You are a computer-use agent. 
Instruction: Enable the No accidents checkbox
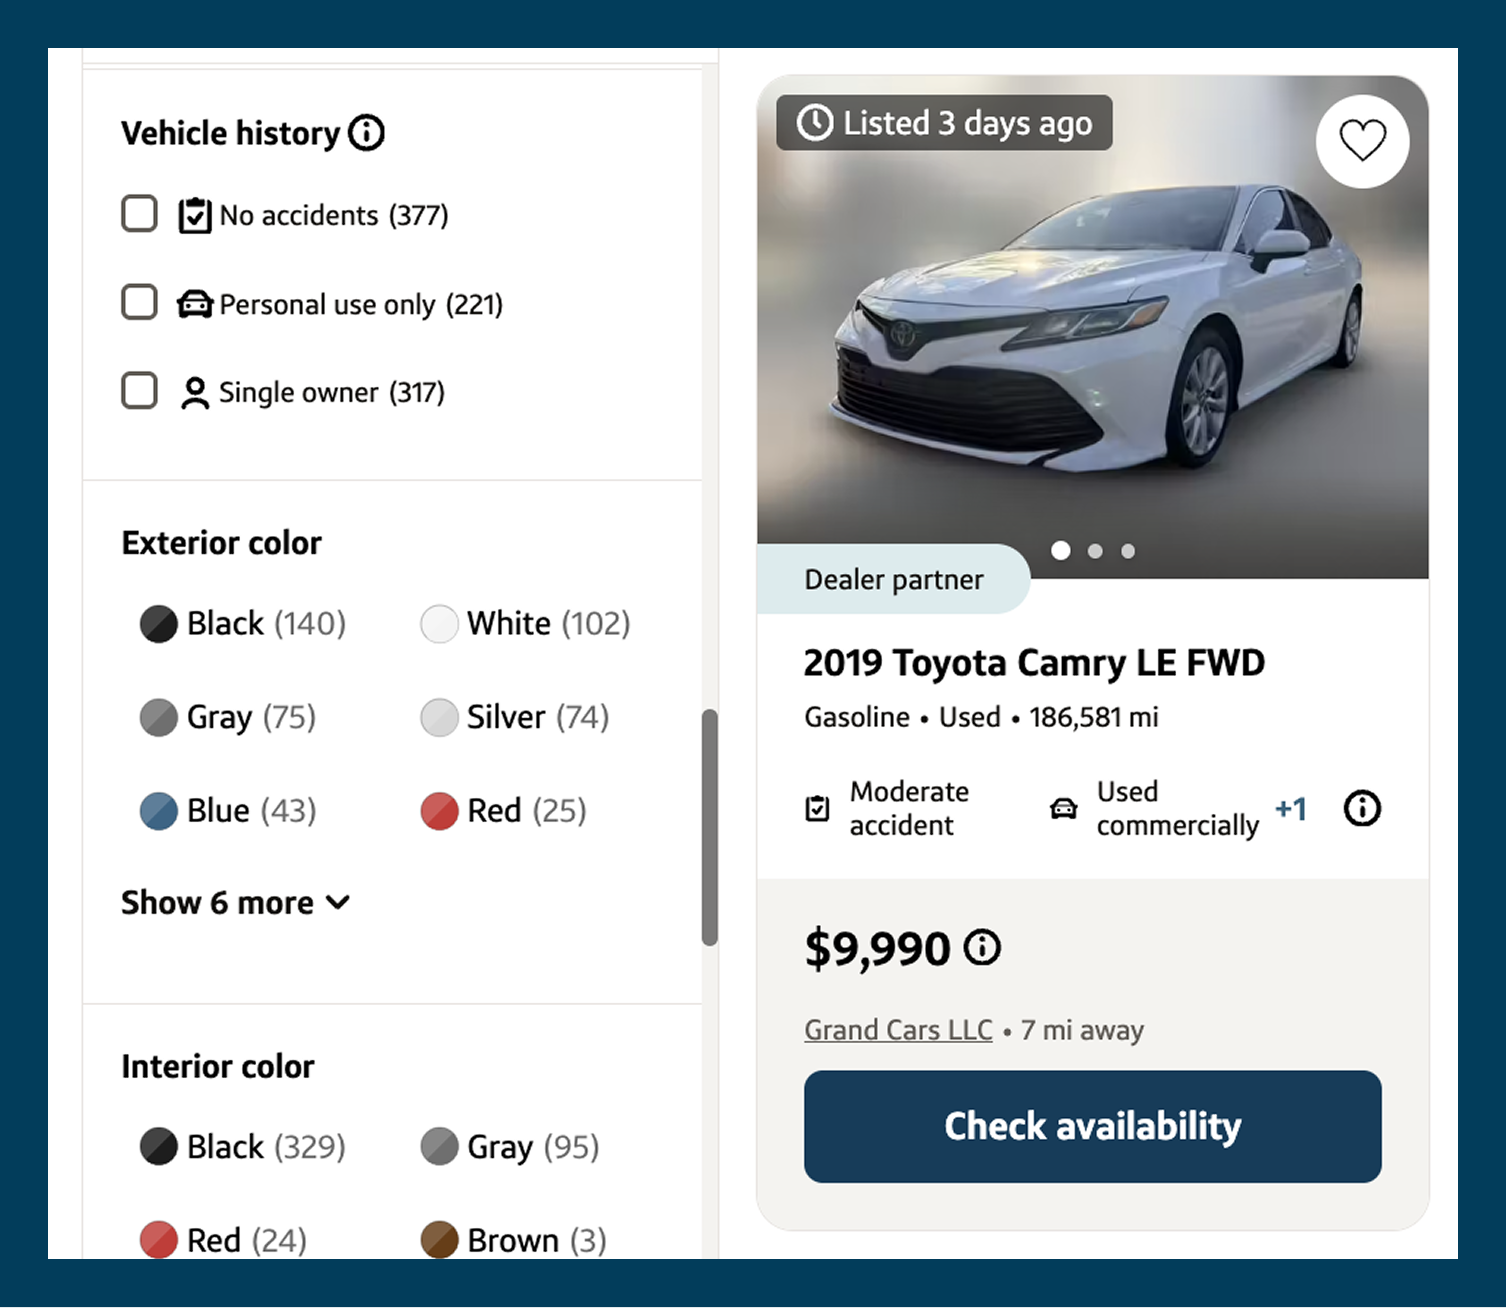(x=139, y=213)
